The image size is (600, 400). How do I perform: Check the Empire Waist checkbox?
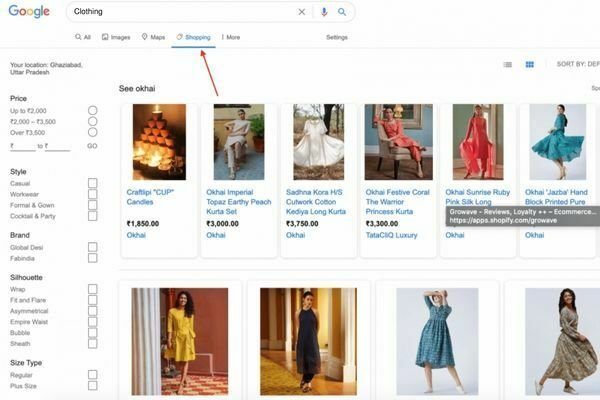click(93, 322)
